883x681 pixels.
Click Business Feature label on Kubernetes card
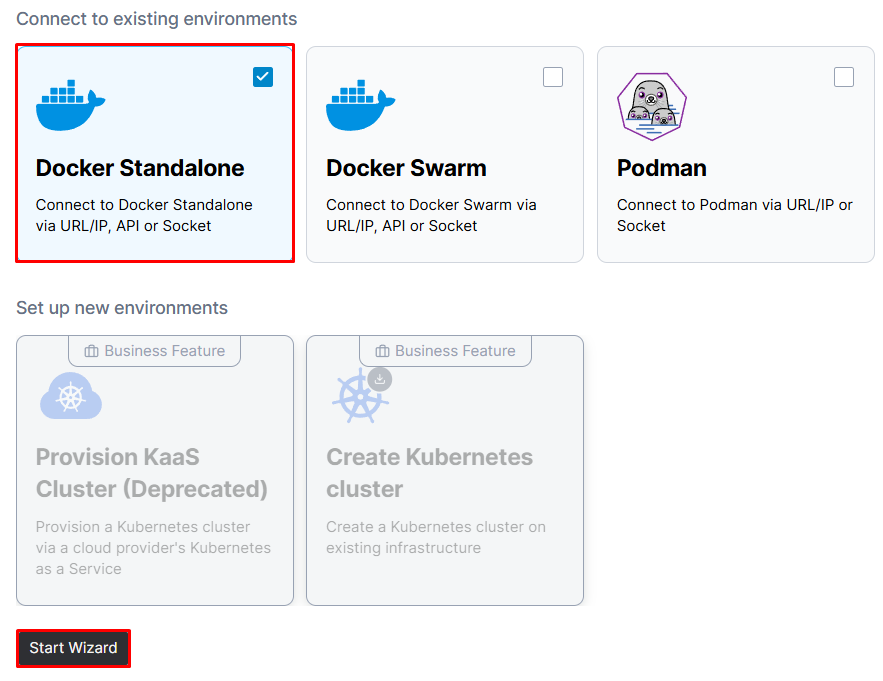(x=455, y=351)
